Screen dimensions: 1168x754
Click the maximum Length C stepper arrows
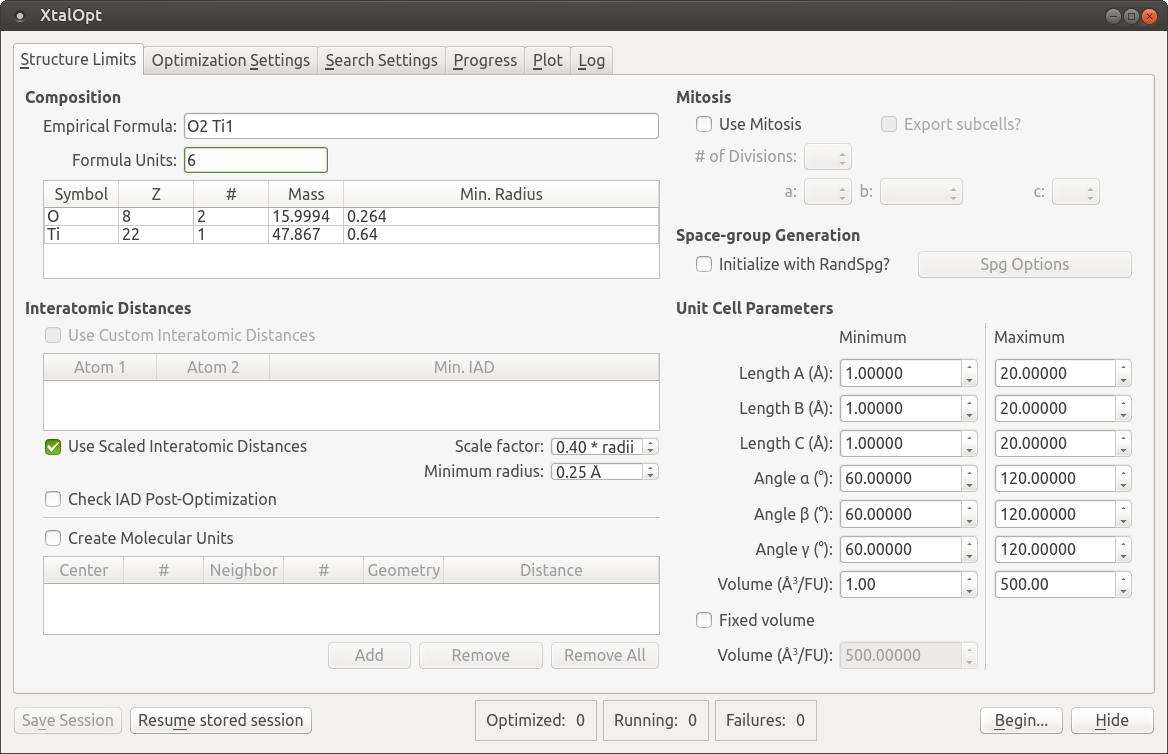(1123, 443)
